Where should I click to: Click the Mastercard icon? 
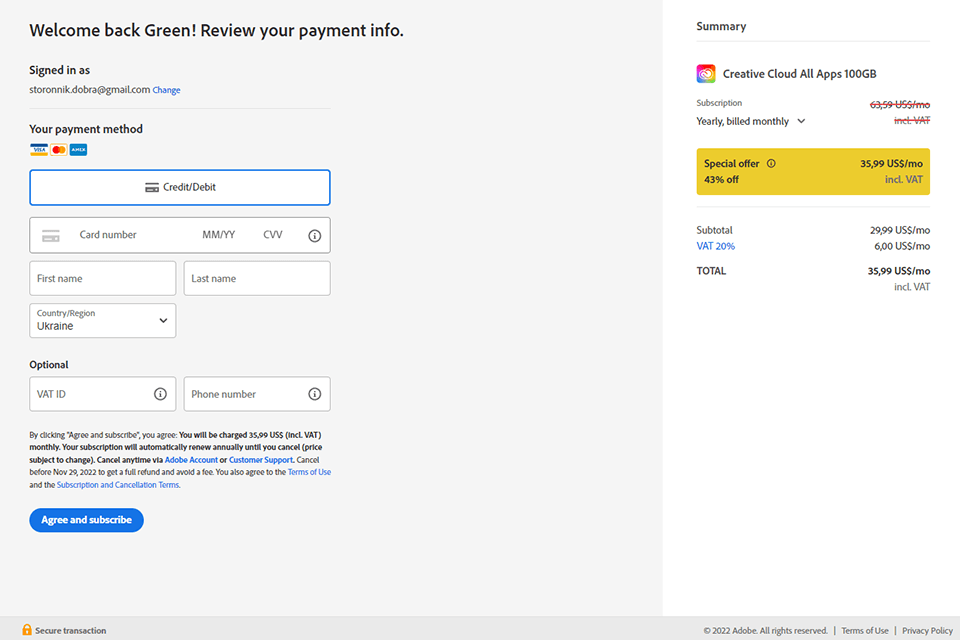point(59,150)
